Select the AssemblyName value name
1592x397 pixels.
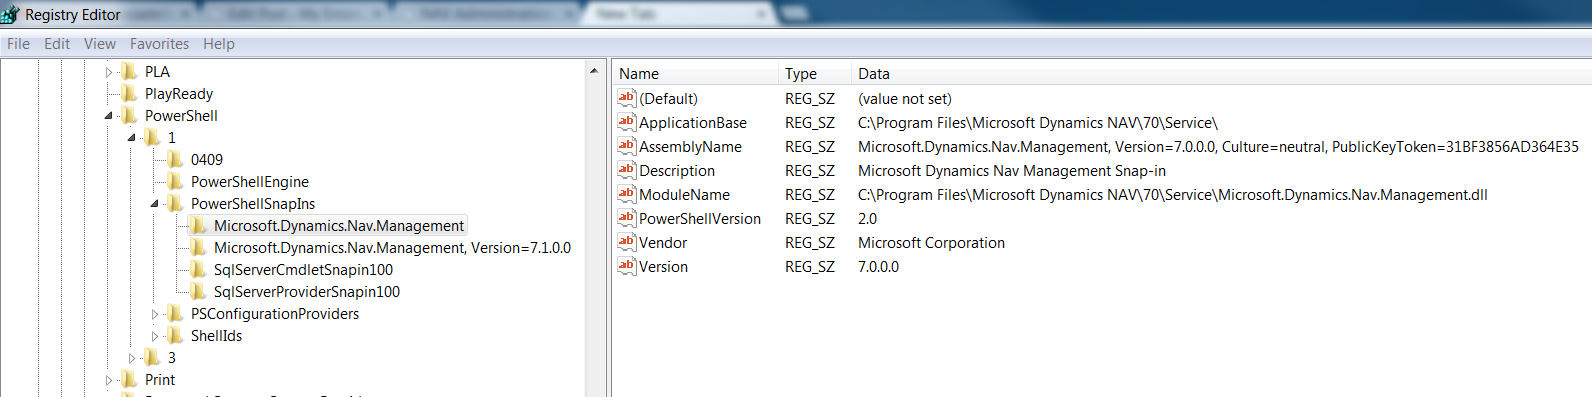[x=690, y=146]
